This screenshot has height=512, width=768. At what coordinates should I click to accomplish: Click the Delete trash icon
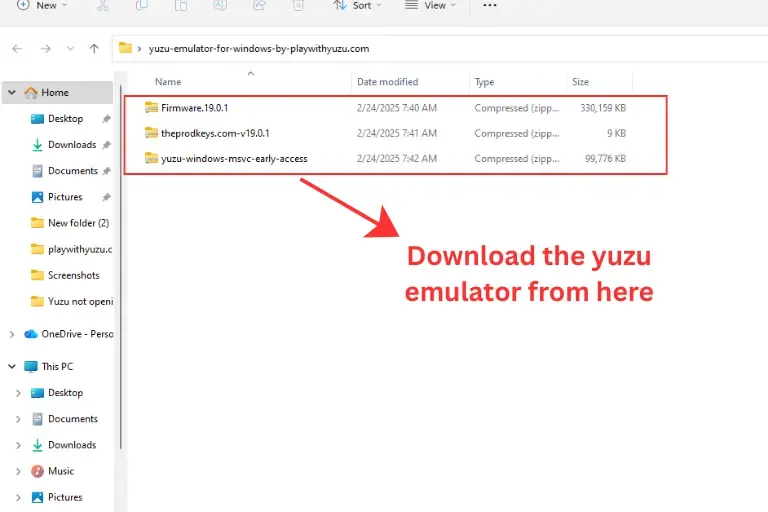[x=298, y=5]
